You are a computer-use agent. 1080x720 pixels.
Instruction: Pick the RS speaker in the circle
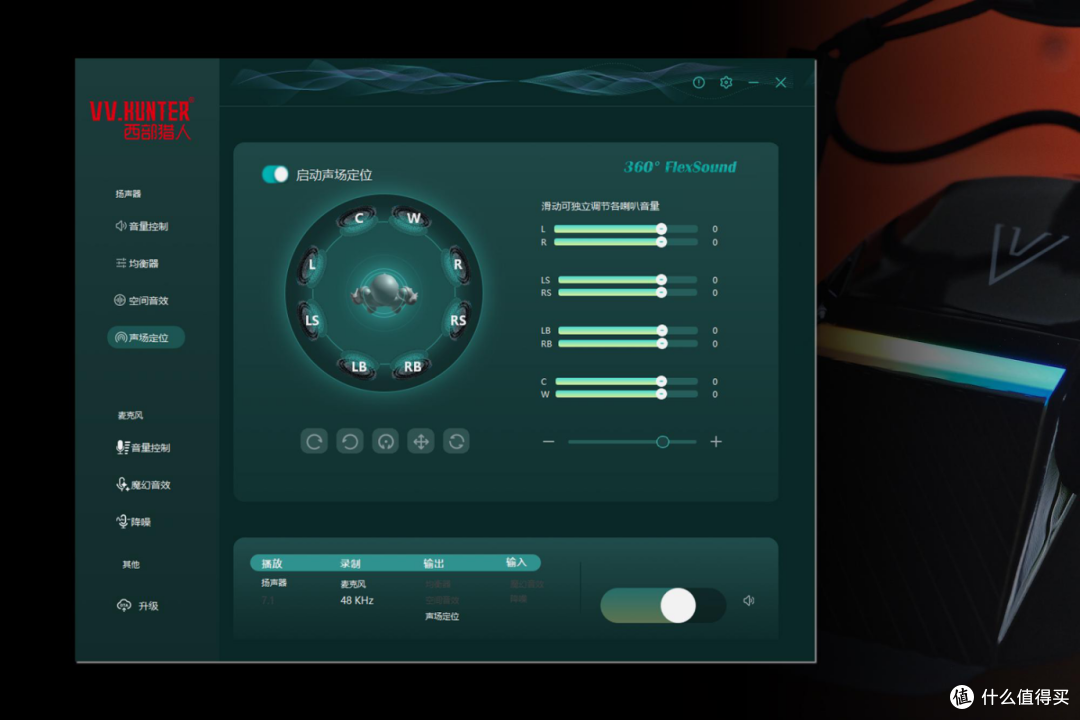click(x=458, y=320)
